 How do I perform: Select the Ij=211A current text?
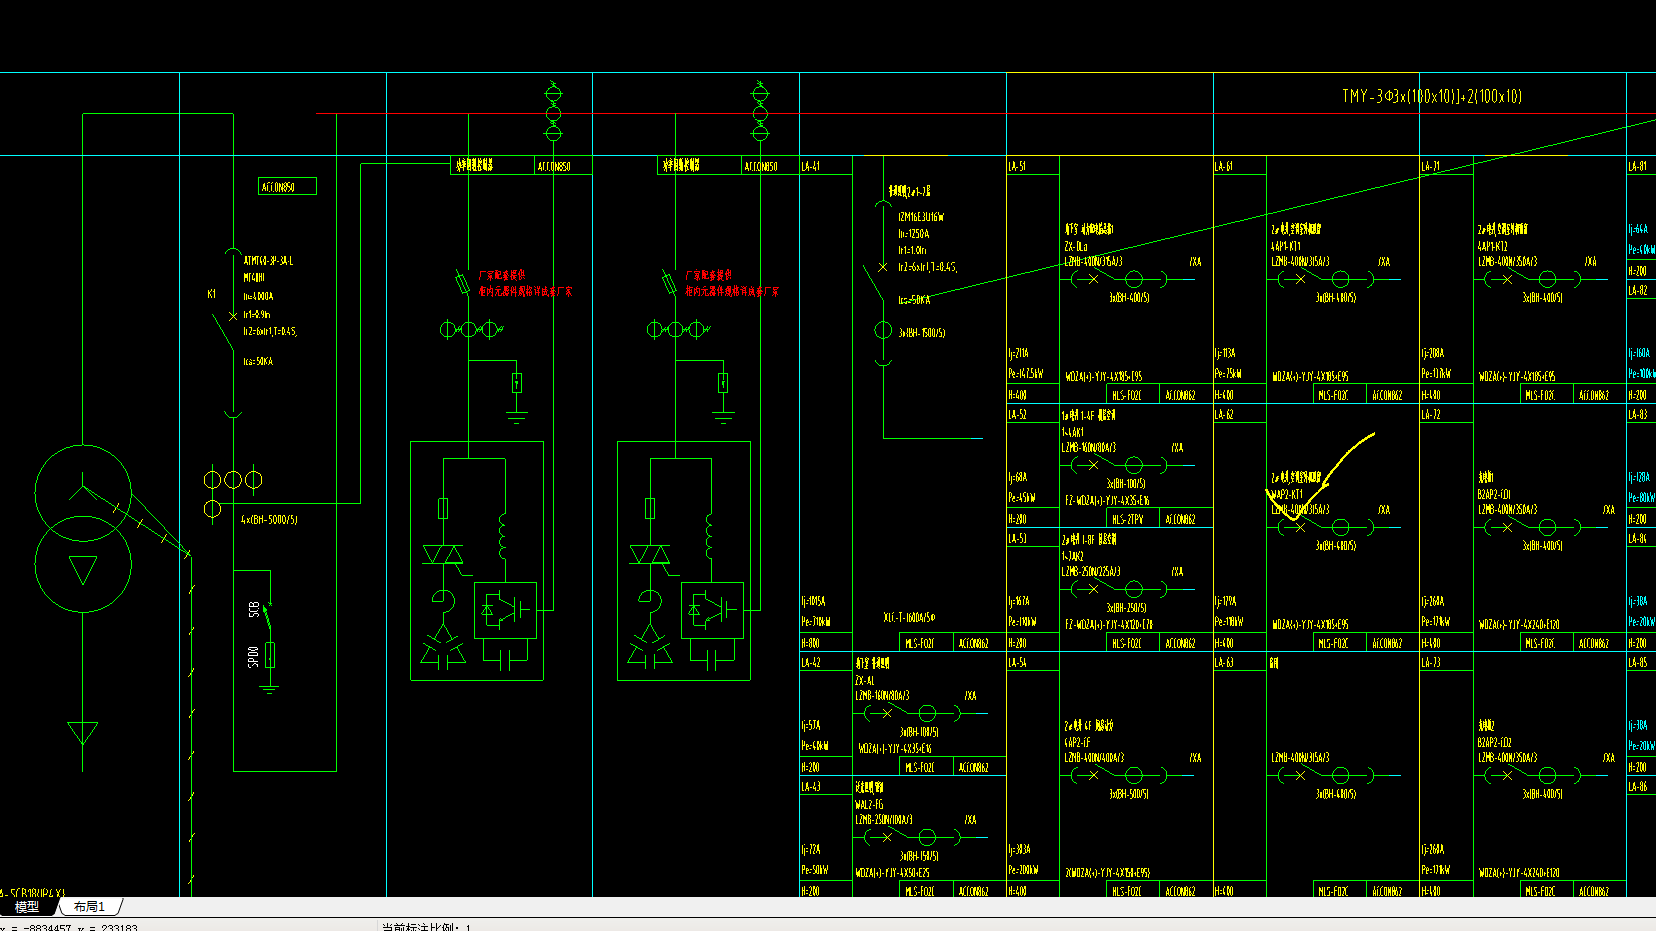click(x=1018, y=353)
